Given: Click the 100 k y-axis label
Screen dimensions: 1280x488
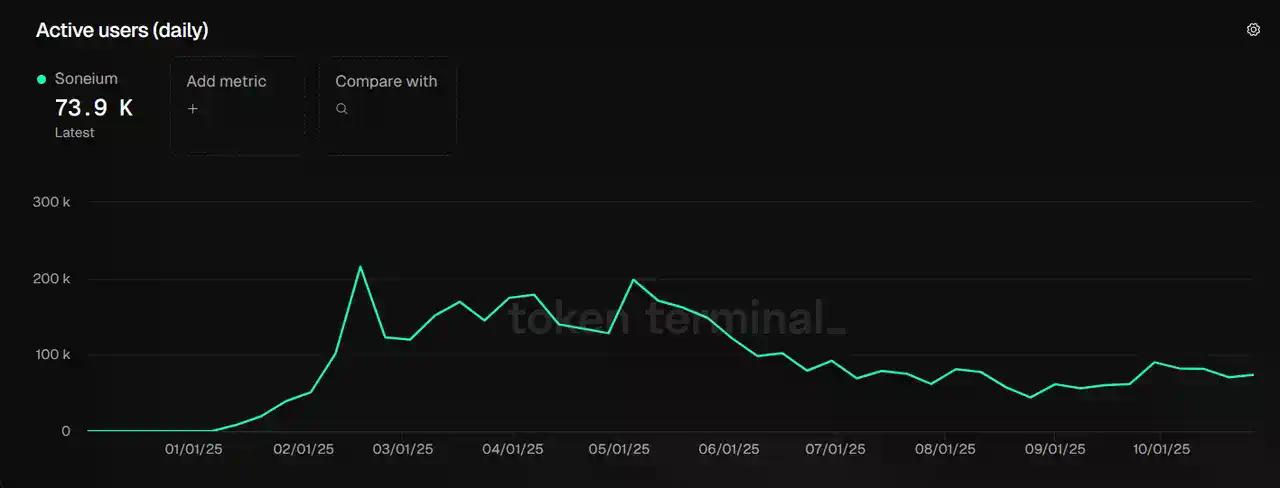Looking at the screenshot, I should tap(52, 355).
